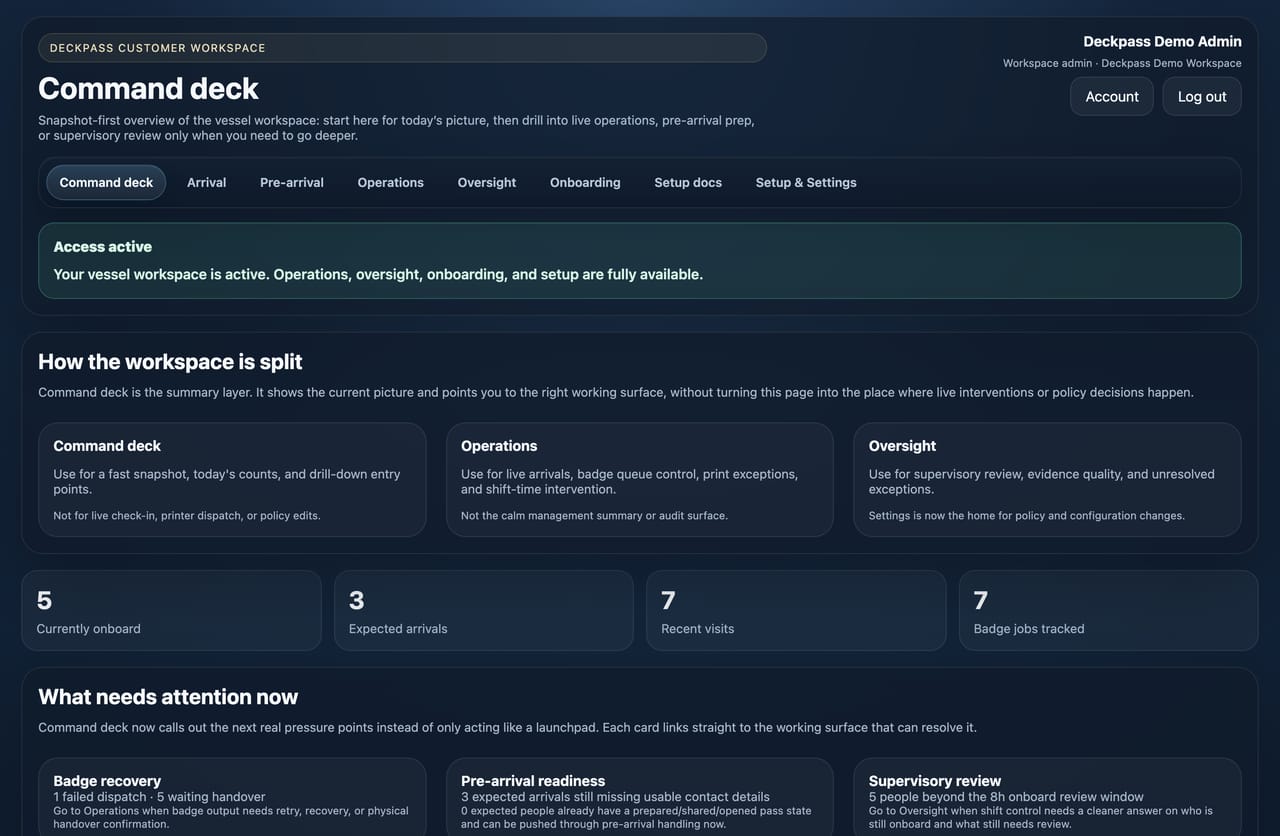The height and width of the screenshot is (836, 1280).
Task: Open the Arrival tab
Action: pyautogui.click(x=207, y=182)
